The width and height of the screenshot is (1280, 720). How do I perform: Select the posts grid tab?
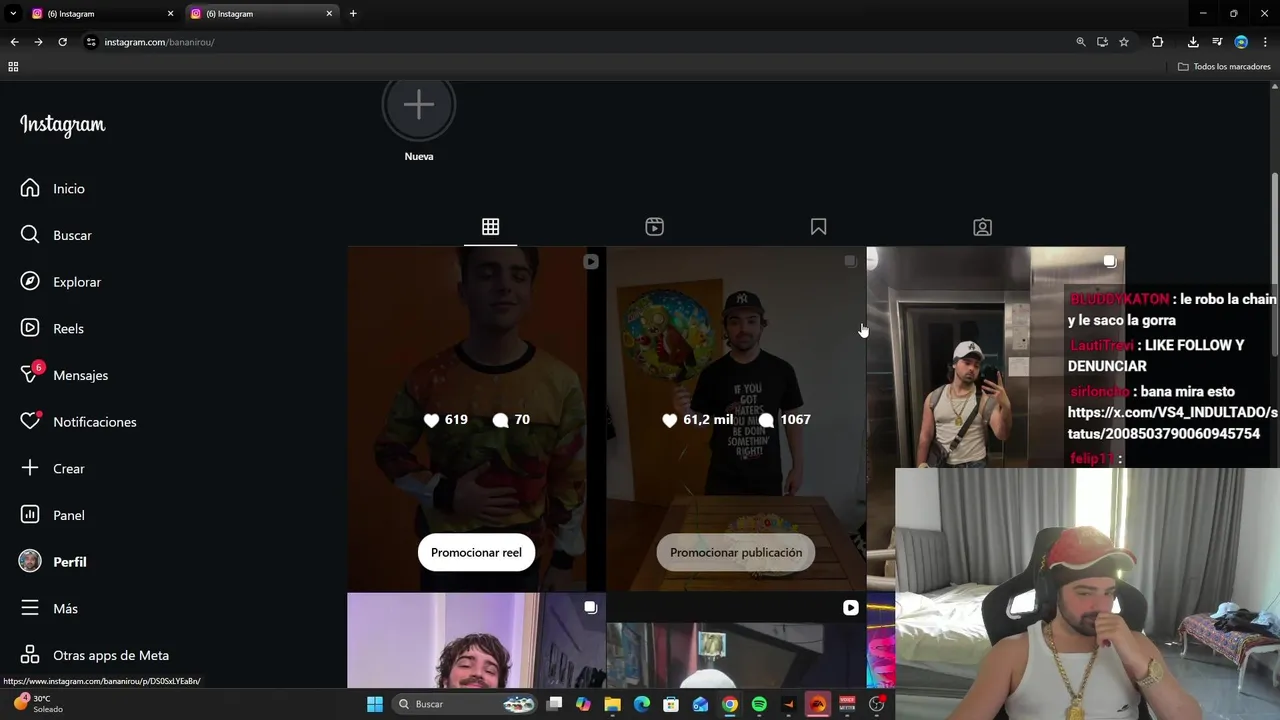[x=490, y=227]
